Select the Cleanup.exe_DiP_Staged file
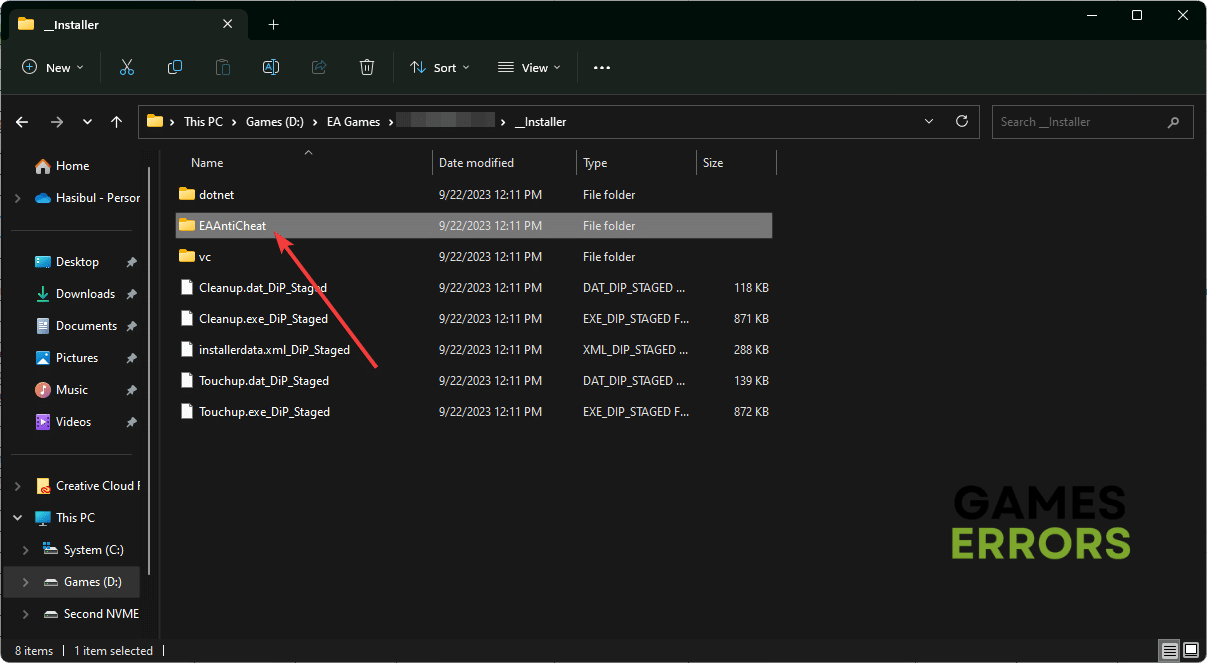The image size is (1207, 663). [x=263, y=319]
